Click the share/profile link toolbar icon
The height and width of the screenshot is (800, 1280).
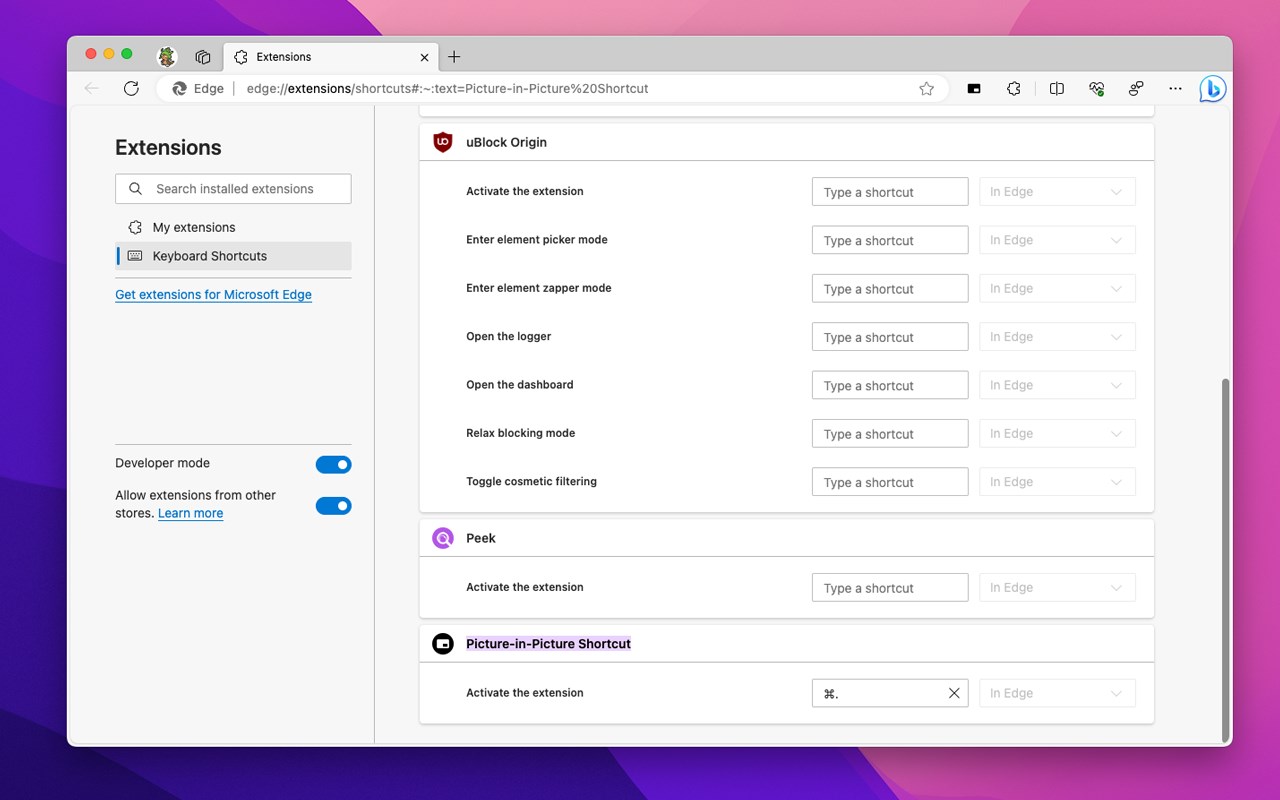click(x=1136, y=88)
